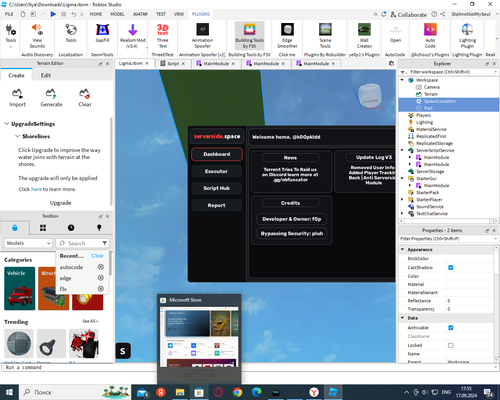This screenshot has height=400, width=500.
Task: Toggle the Locked checkbox
Action: (451, 345)
